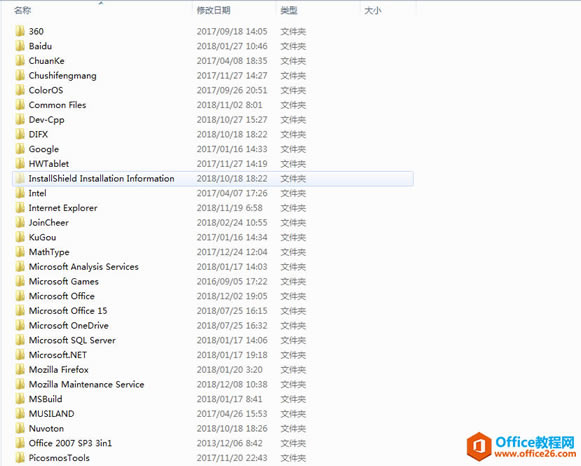
Task: Sort by the 大小 column header
Action: 373,10
